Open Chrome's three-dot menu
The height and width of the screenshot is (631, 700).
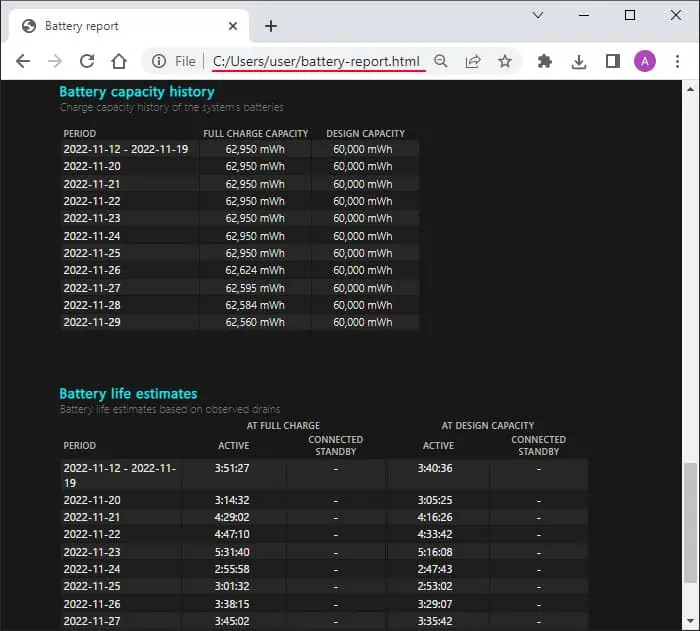[x=677, y=61]
